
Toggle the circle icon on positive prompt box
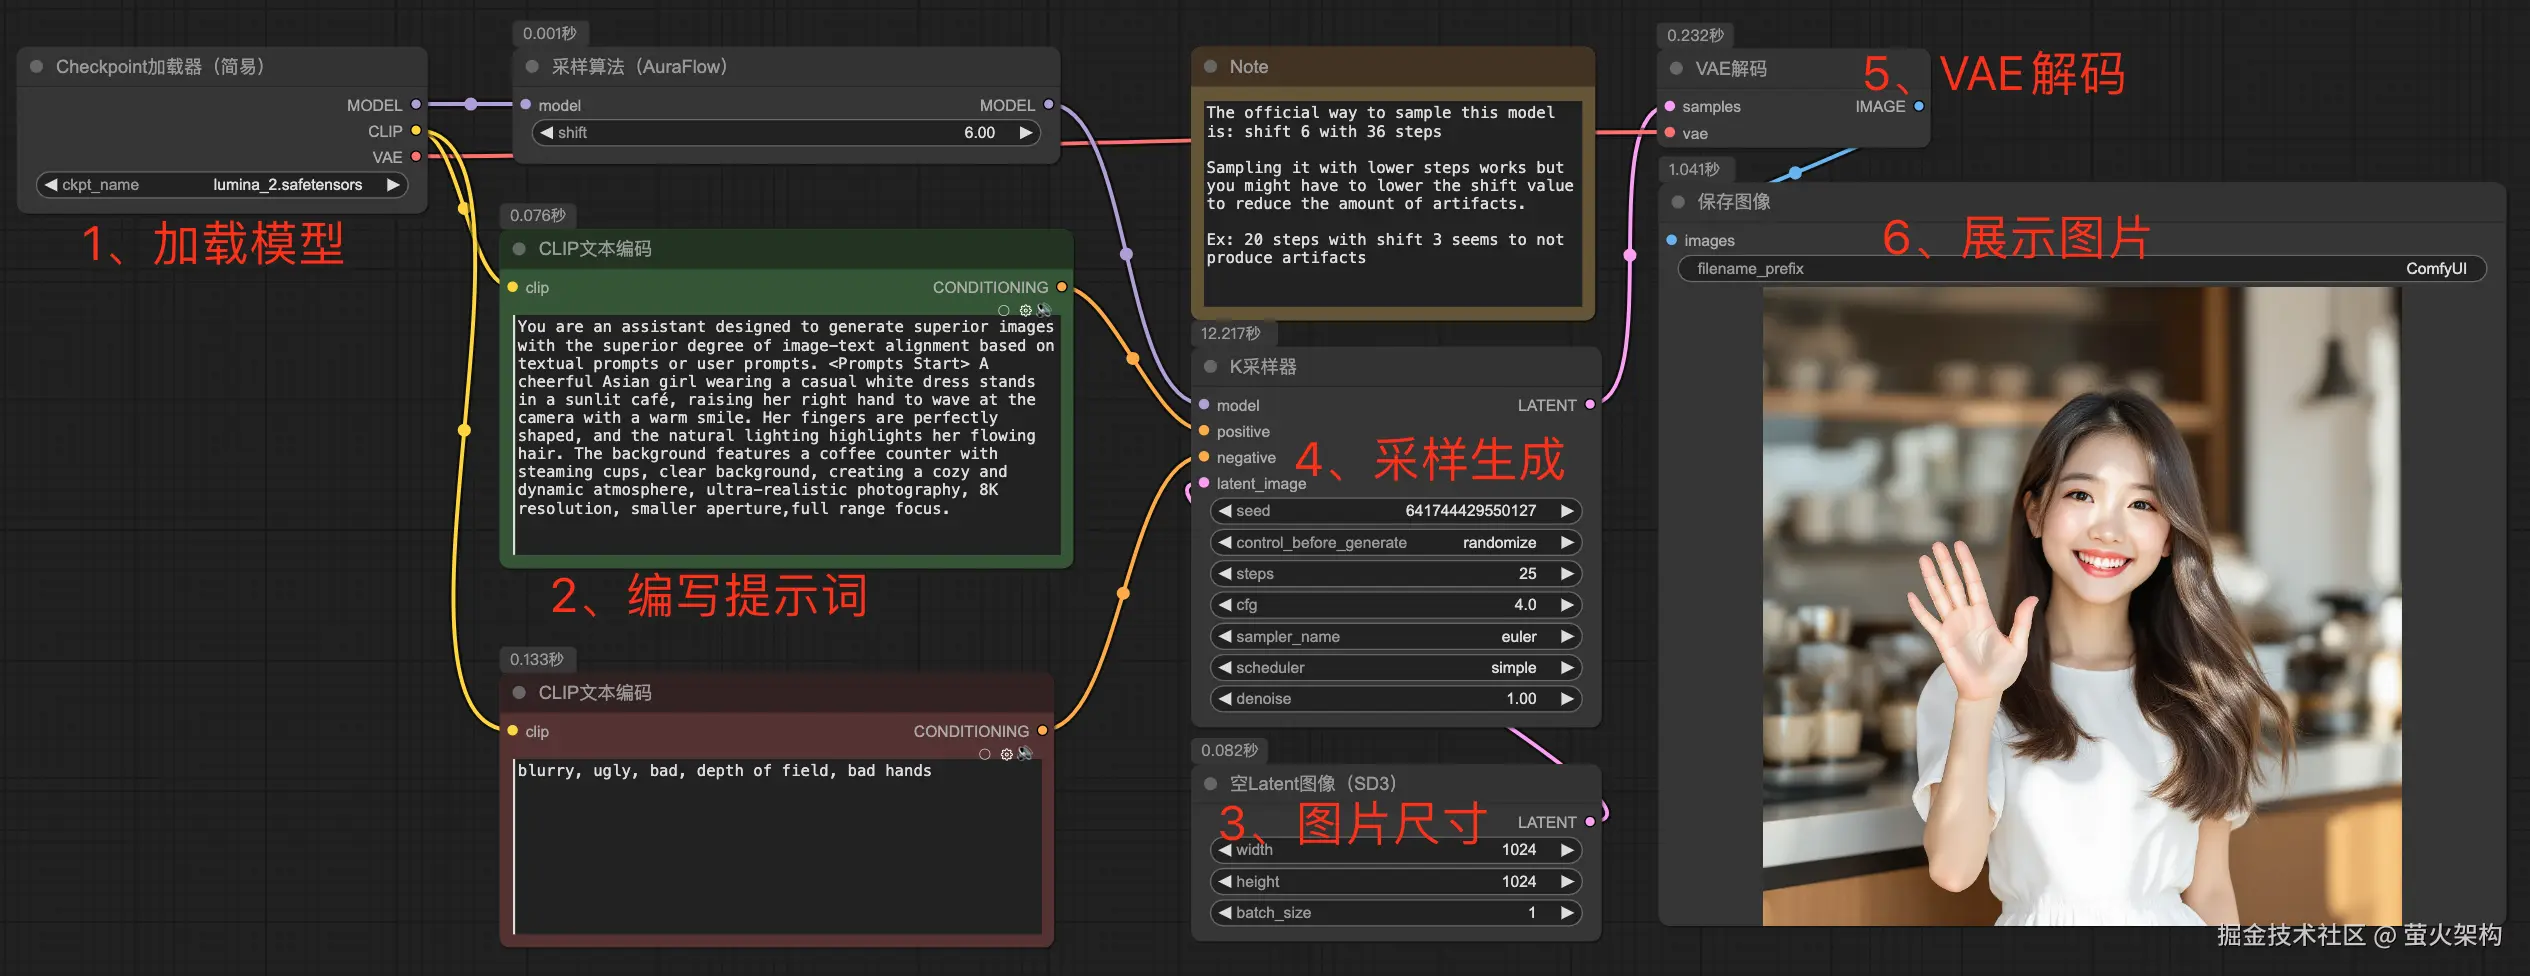[x=1004, y=310]
